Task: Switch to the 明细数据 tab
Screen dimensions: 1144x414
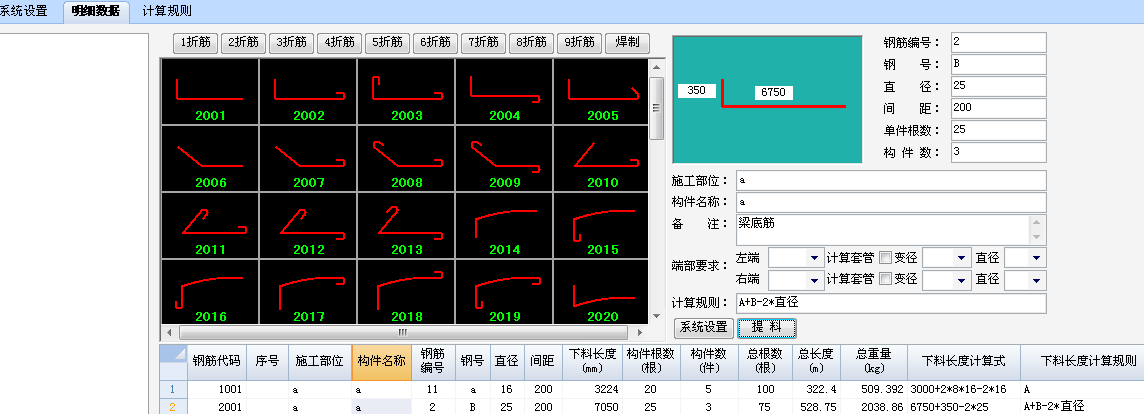Action: click(x=96, y=11)
